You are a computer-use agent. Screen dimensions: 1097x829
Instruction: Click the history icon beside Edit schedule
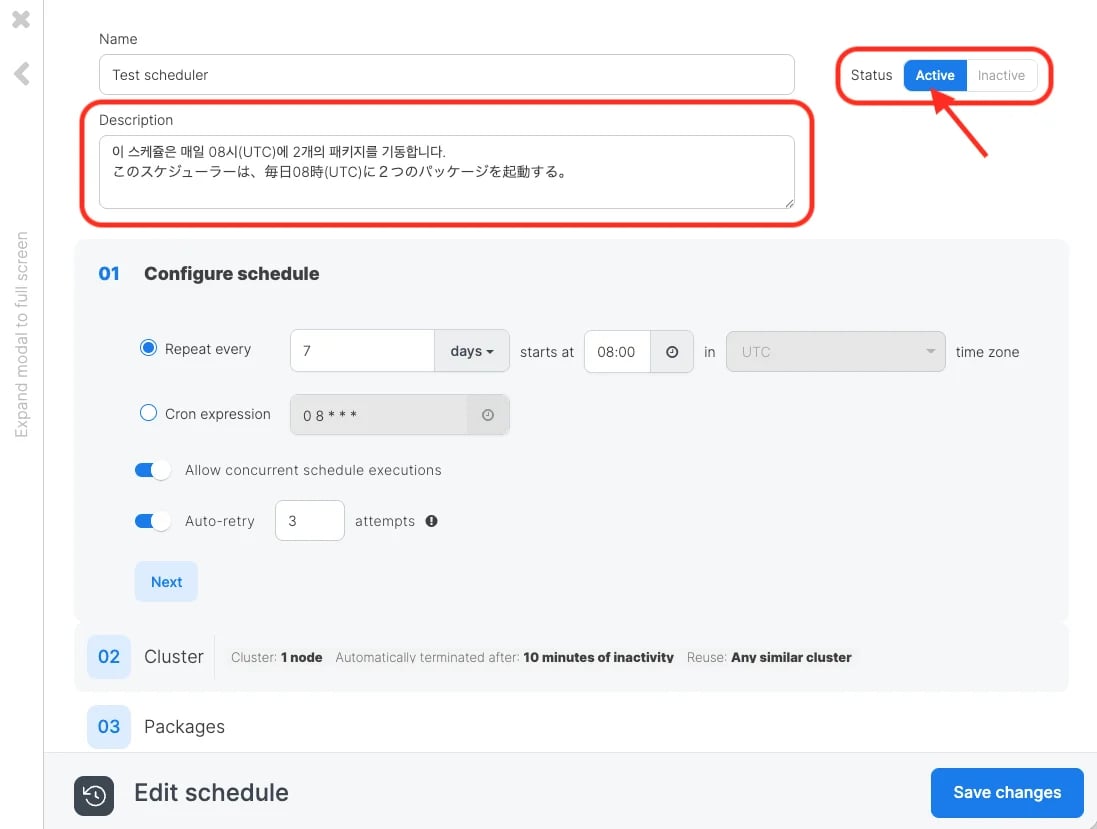click(x=94, y=795)
